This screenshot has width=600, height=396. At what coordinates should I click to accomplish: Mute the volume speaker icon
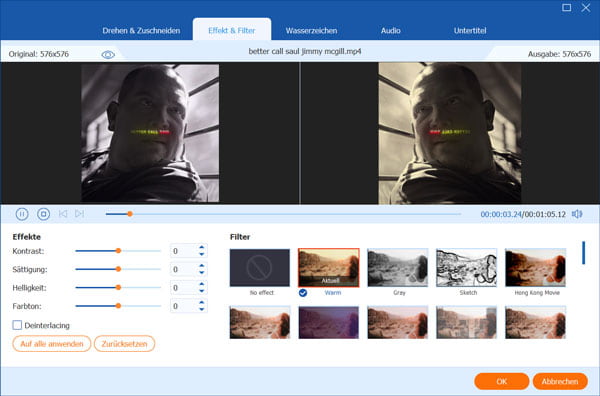click(577, 214)
